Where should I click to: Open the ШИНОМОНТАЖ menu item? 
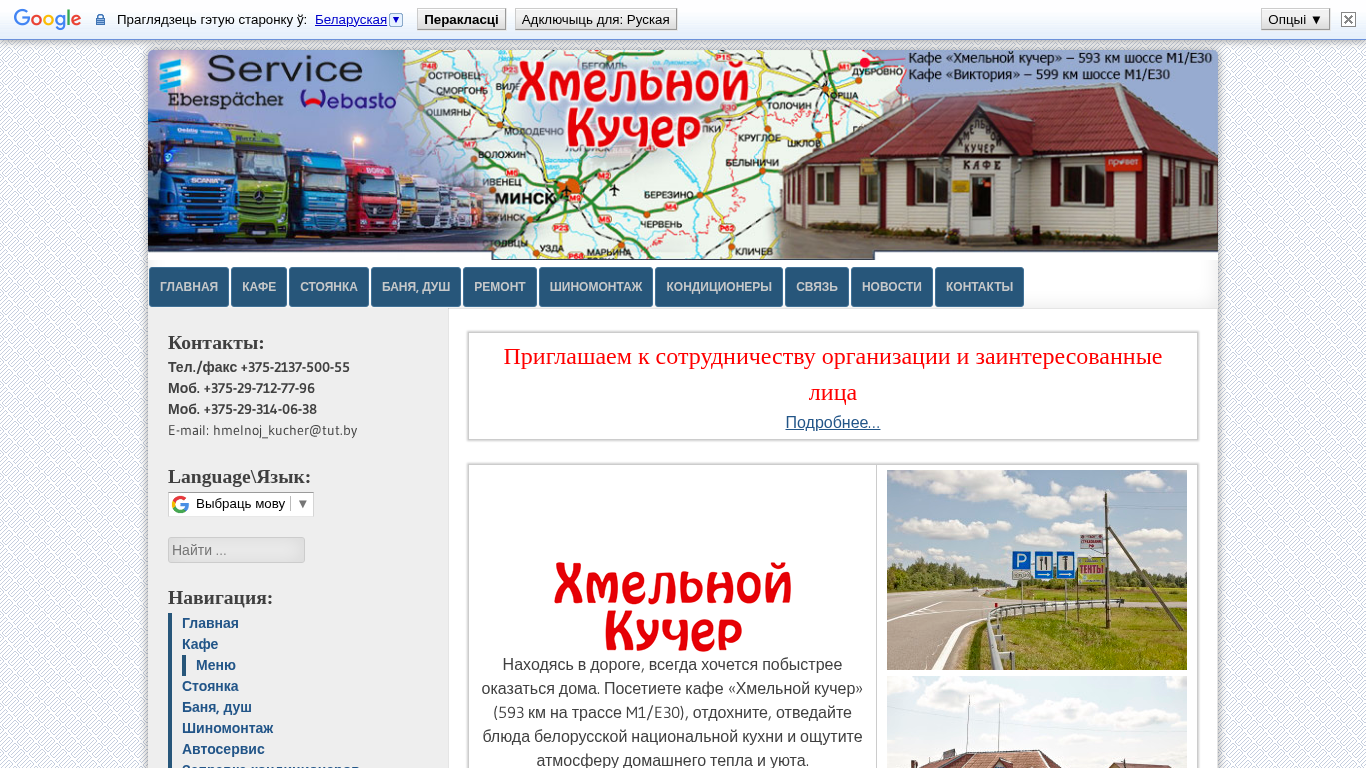click(x=596, y=287)
